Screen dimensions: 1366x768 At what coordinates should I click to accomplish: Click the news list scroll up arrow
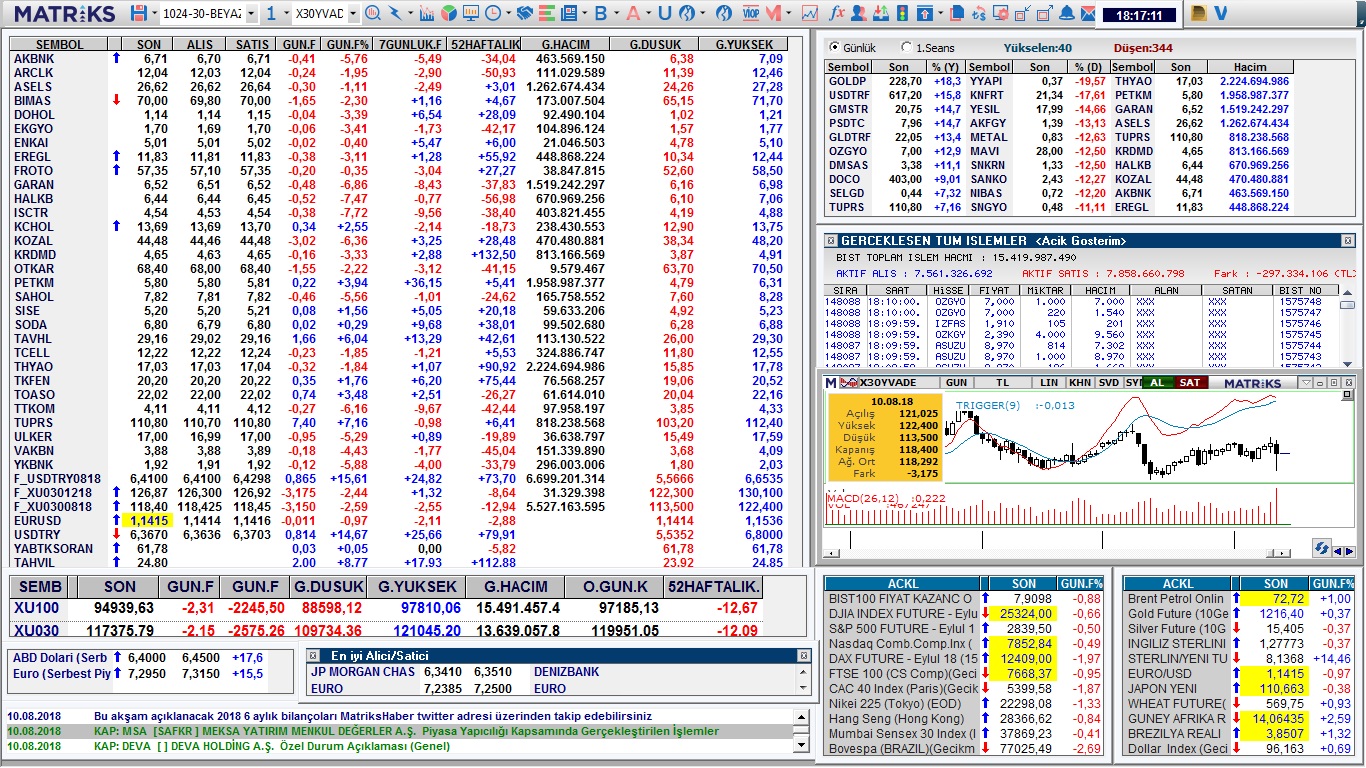[800, 717]
